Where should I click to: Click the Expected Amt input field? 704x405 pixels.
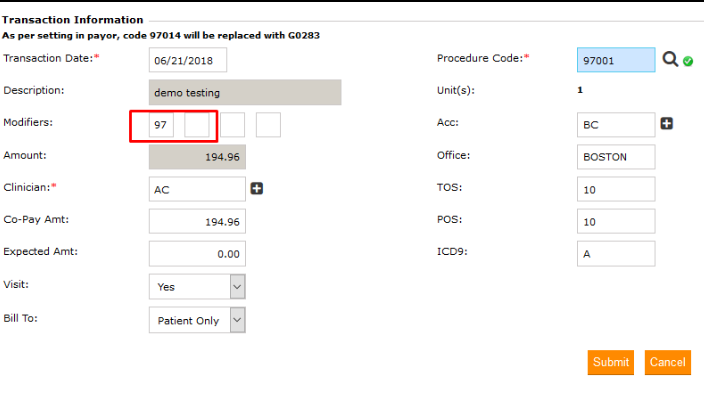click(x=197, y=254)
